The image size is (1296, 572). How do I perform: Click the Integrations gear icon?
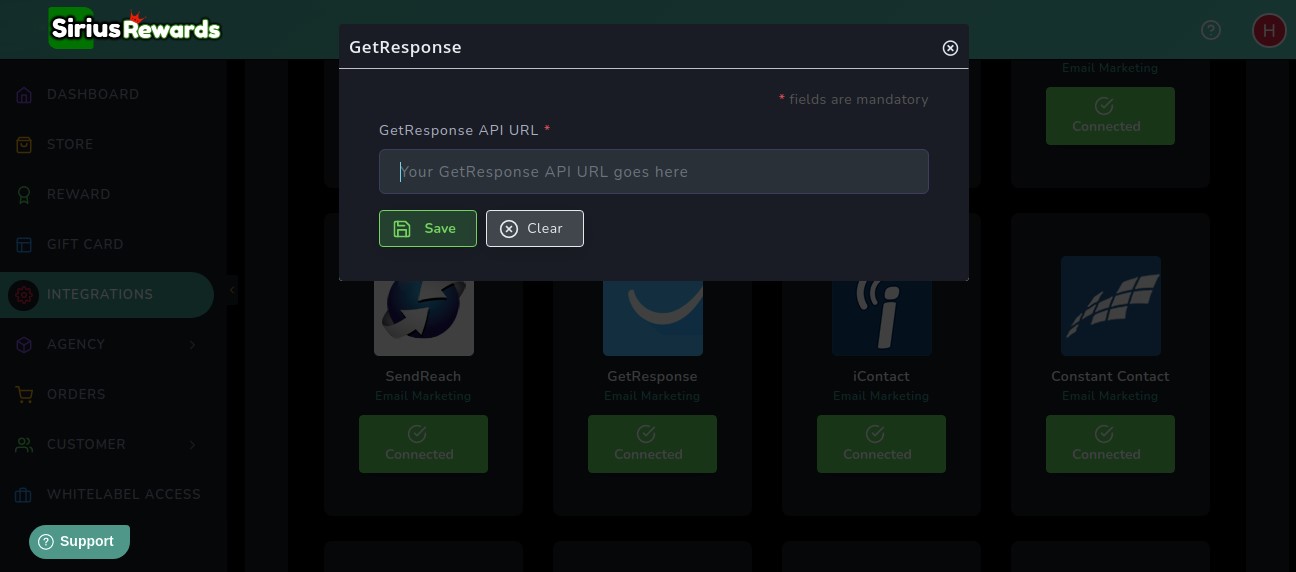point(24,295)
